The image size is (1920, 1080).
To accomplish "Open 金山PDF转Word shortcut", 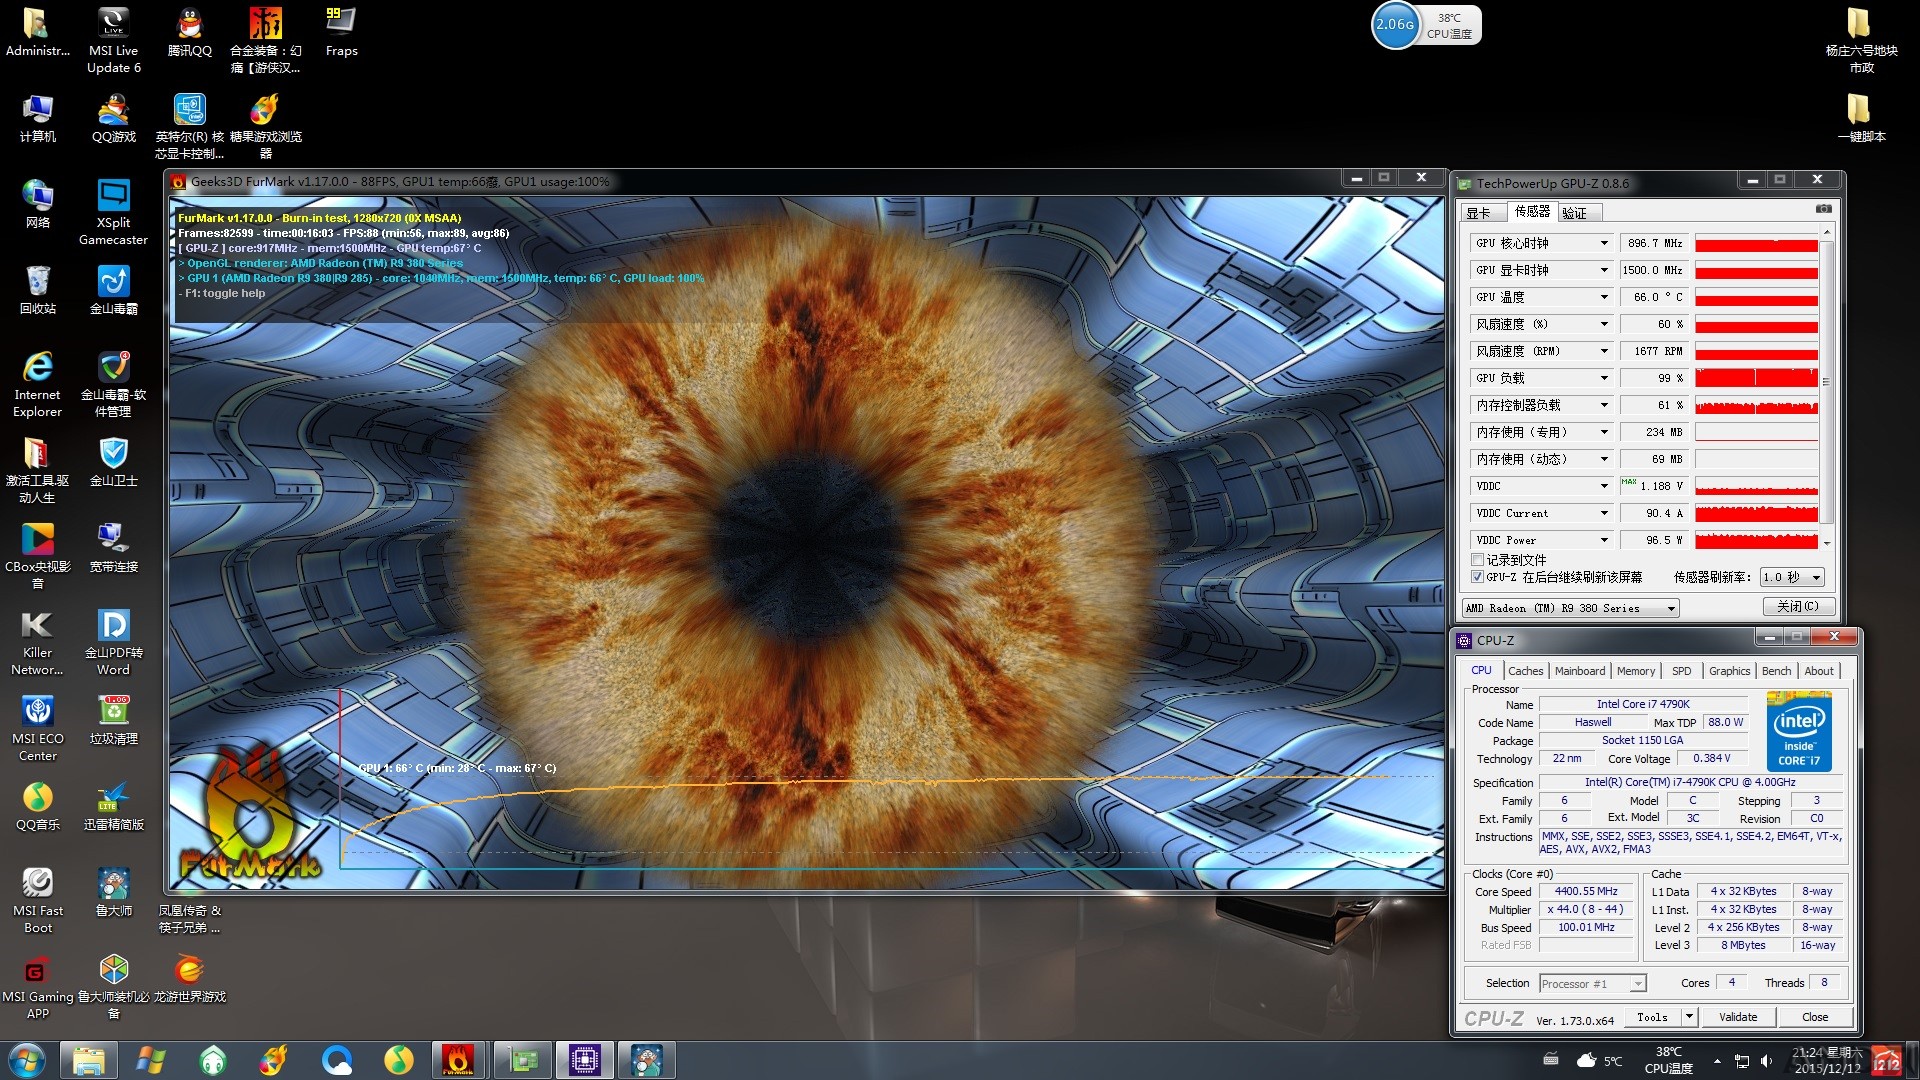I will (x=113, y=642).
